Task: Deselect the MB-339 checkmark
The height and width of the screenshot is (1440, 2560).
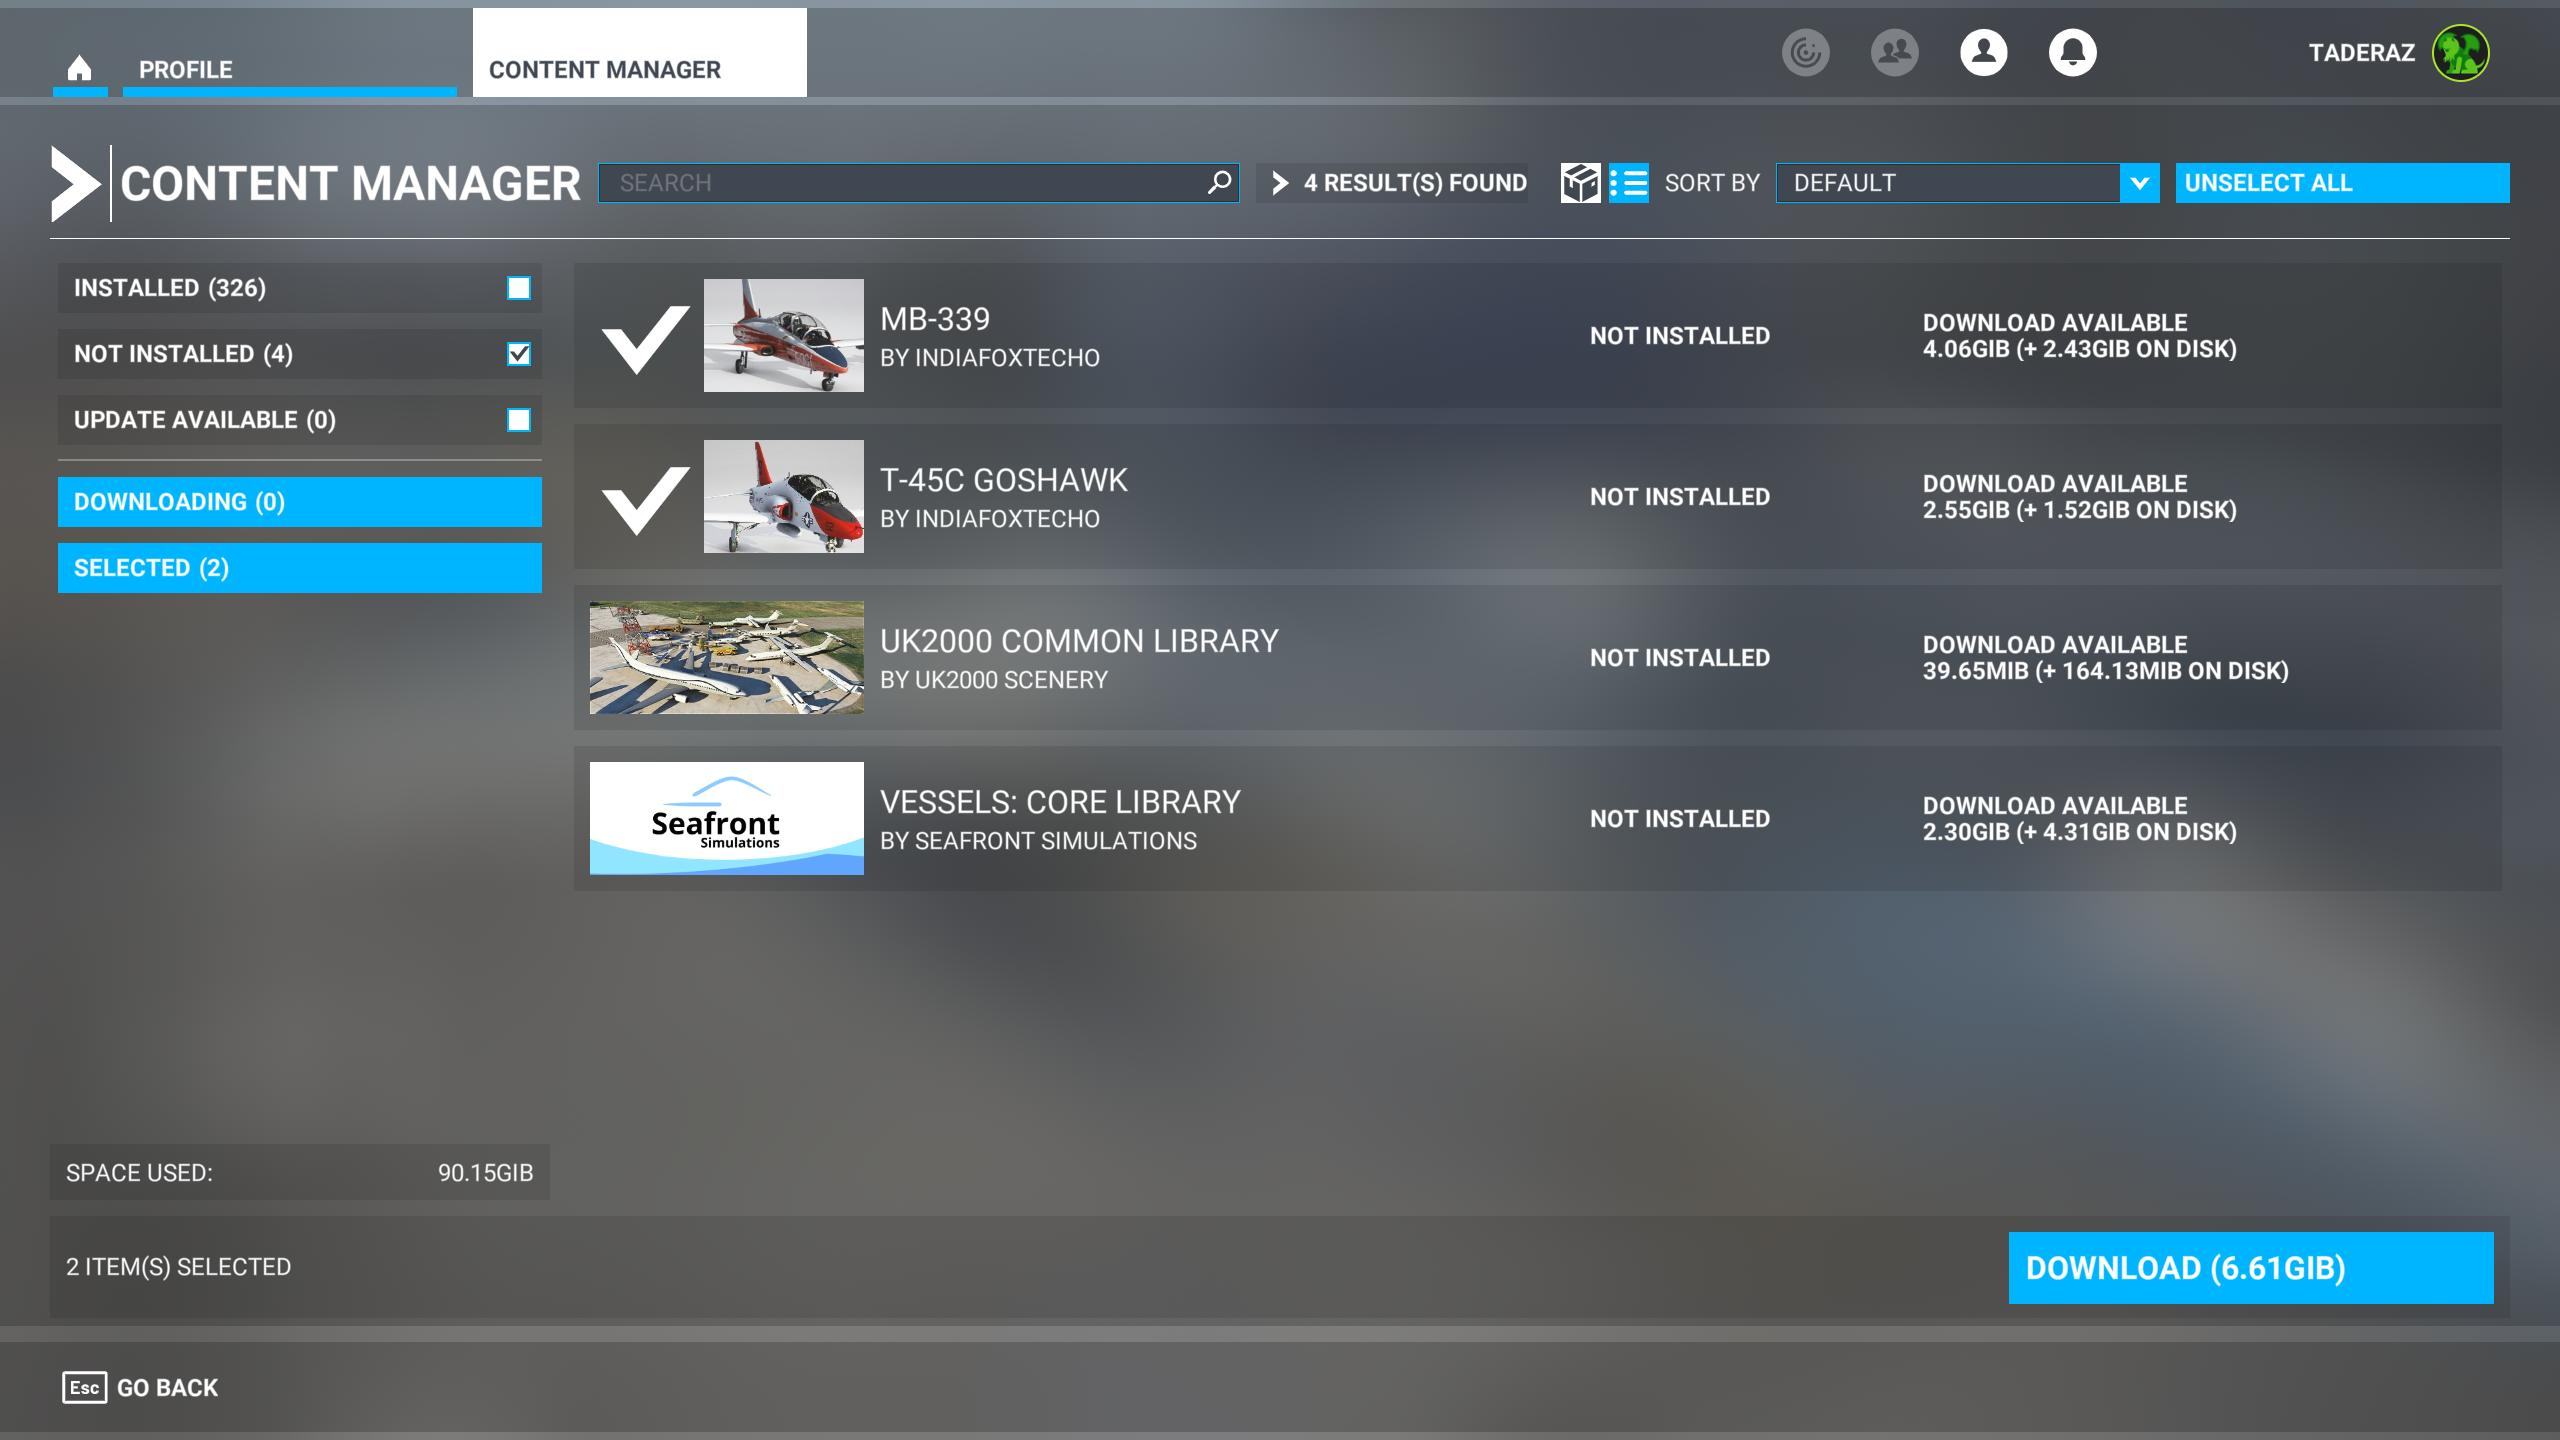Action: [645, 337]
